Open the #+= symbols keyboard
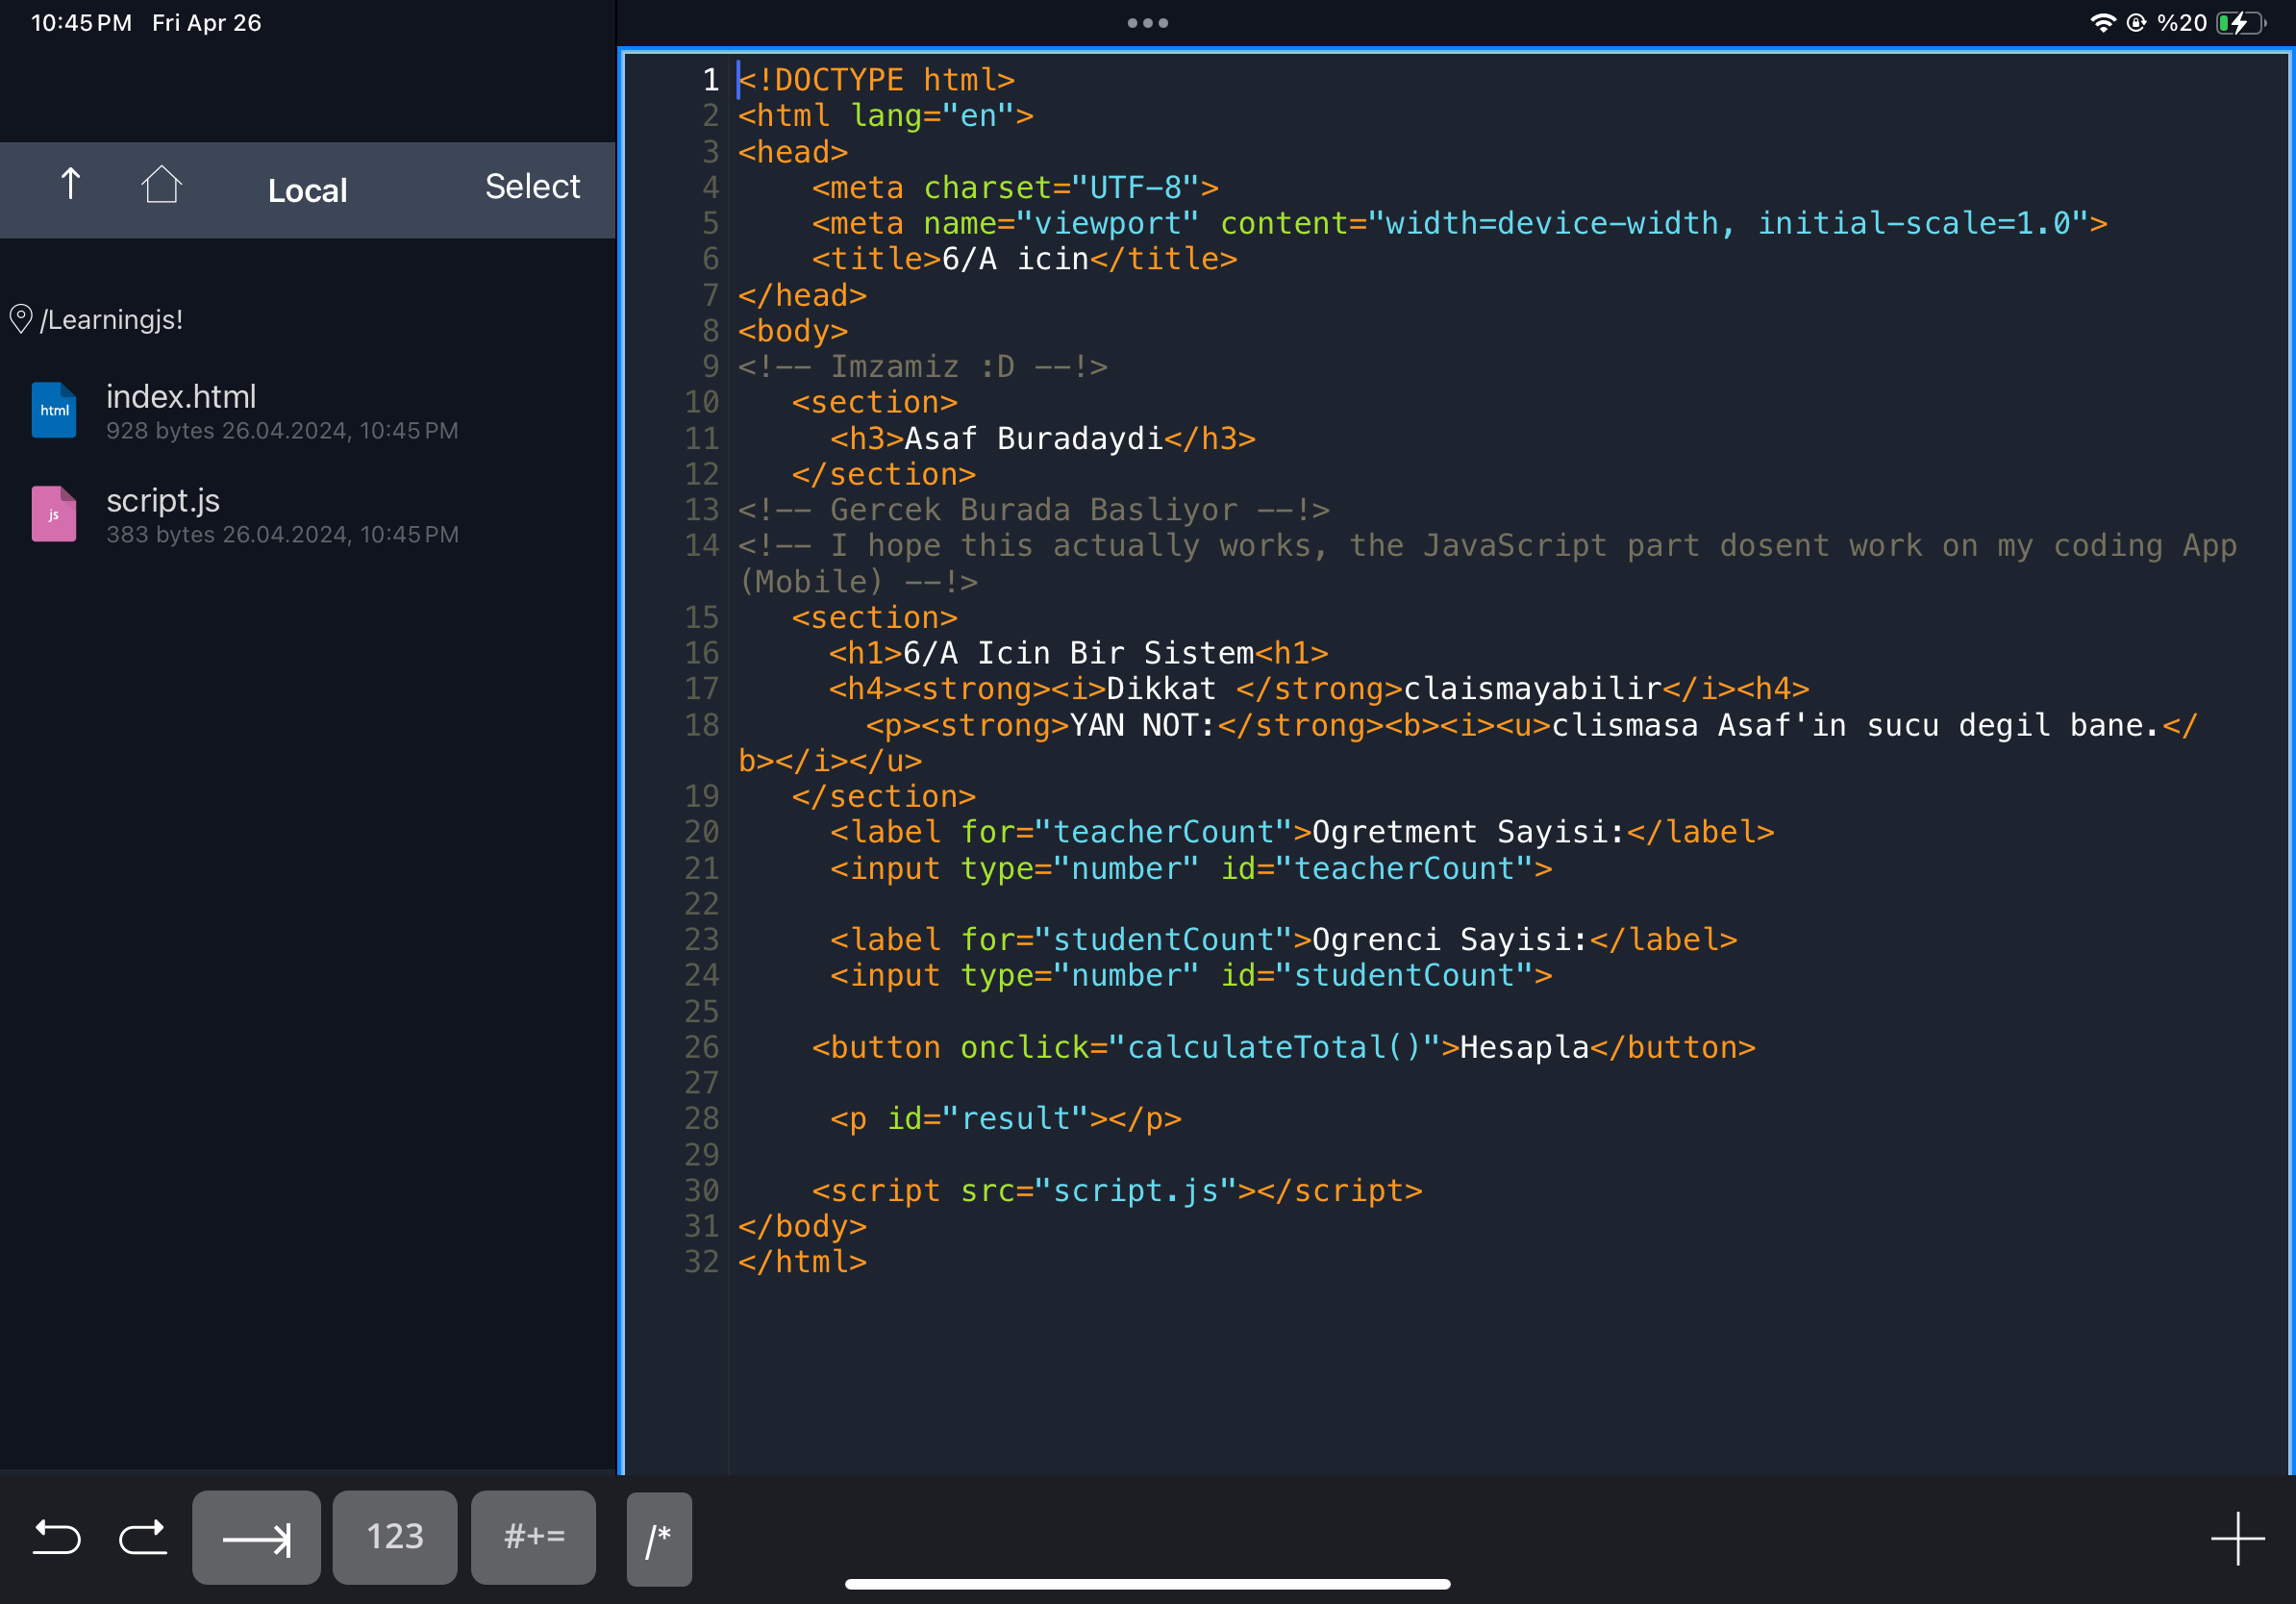This screenshot has height=1604, width=2296. click(x=533, y=1537)
